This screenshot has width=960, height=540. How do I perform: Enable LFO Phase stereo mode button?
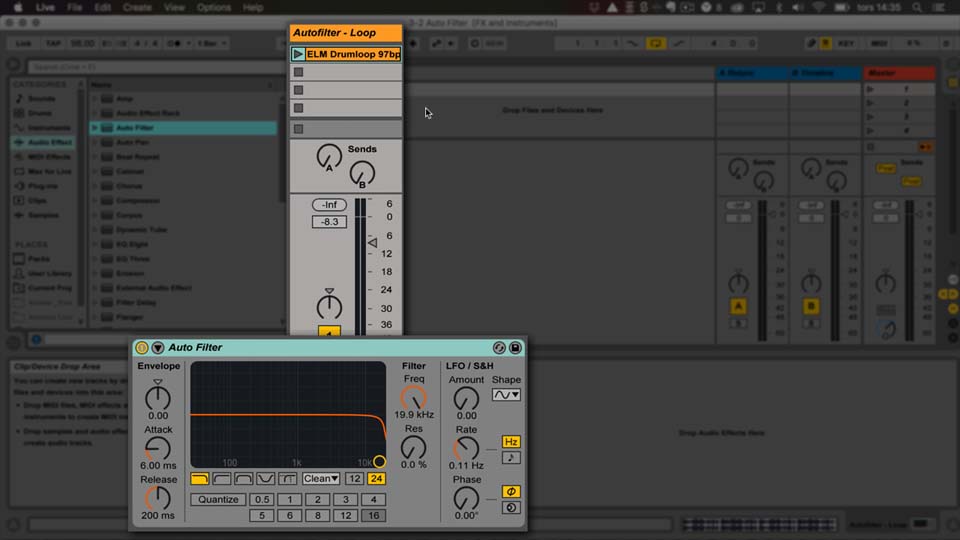[511, 492]
